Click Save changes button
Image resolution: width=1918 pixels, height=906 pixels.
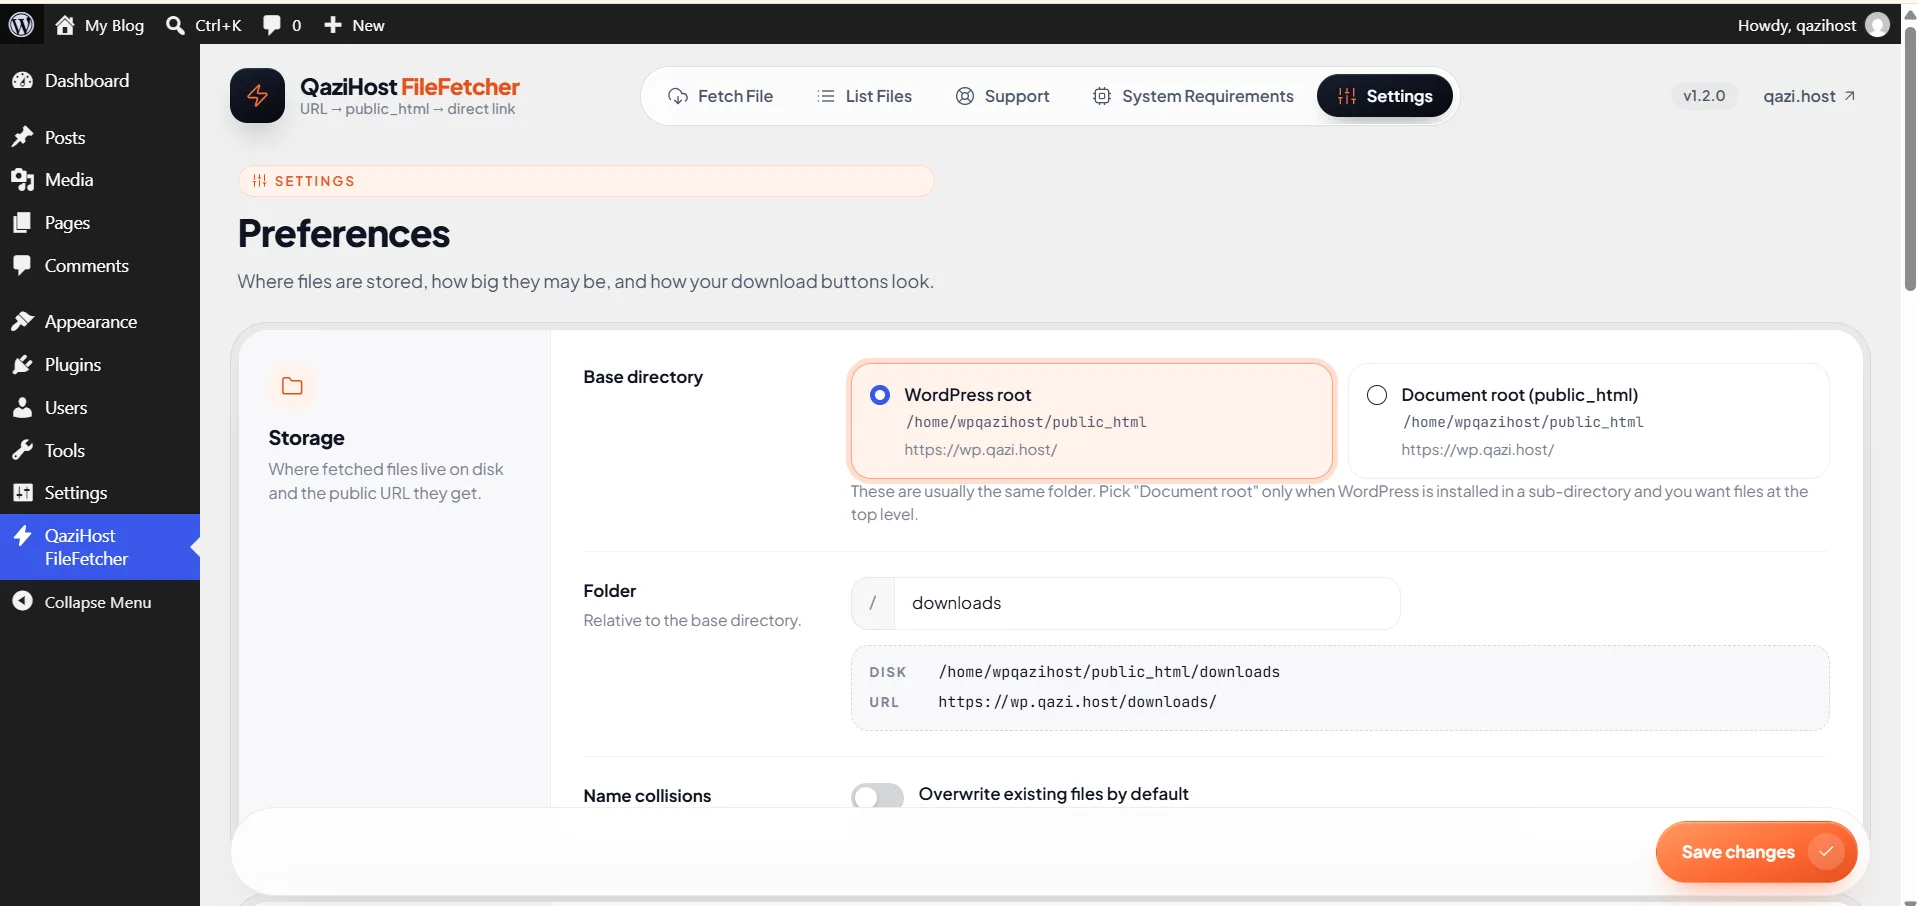point(1756,852)
